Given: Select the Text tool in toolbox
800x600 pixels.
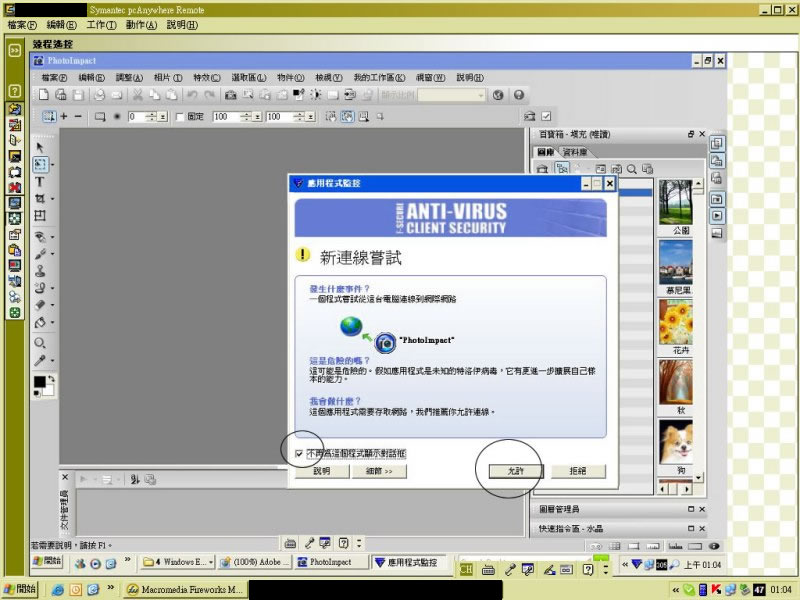Looking at the screenshot, I should tap(40, 182).
